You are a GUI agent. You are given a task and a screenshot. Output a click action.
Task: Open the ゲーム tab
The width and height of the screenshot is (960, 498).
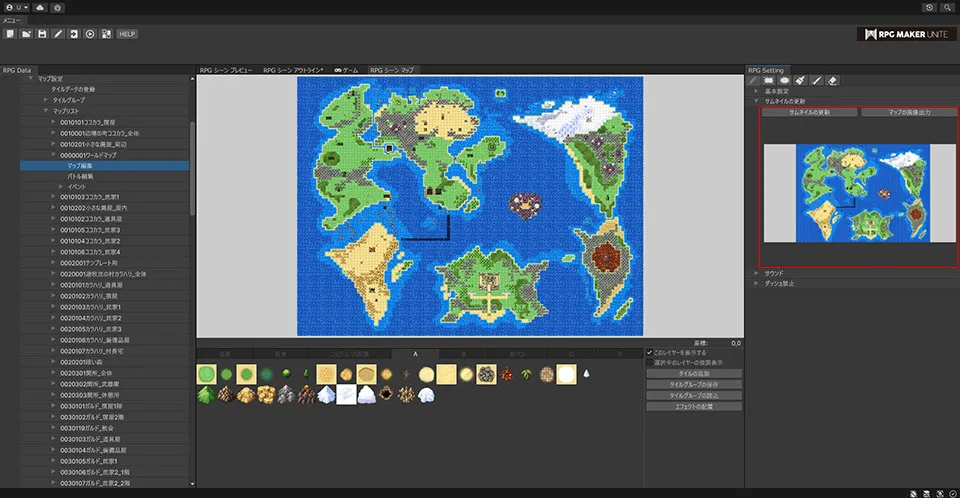[346, 70]
